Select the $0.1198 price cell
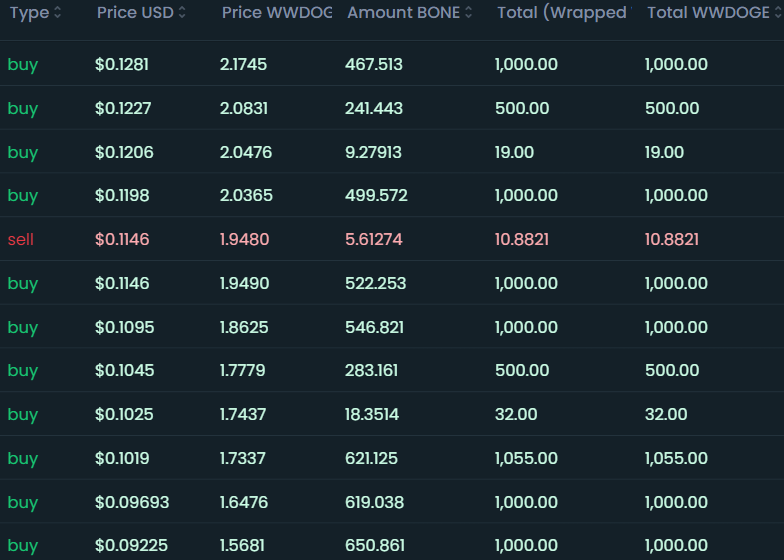 pyautogui.click(x=122, y=196)
